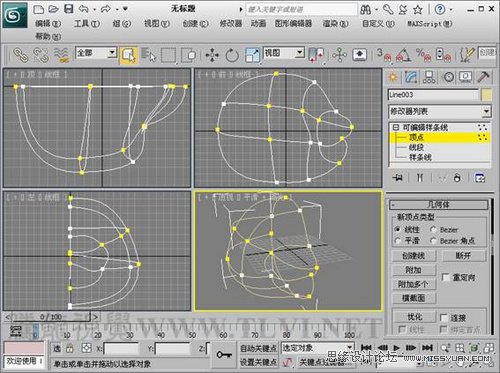
Task: Collapse the 可编辑样条线 stack entry
Action: (396, 127)
